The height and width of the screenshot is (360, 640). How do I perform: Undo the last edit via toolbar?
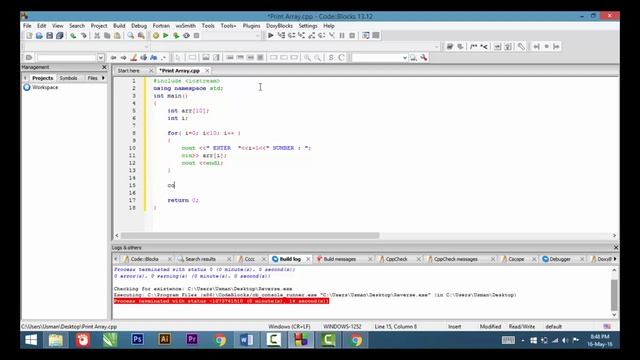pyautogui.click(x=73, y=36)
